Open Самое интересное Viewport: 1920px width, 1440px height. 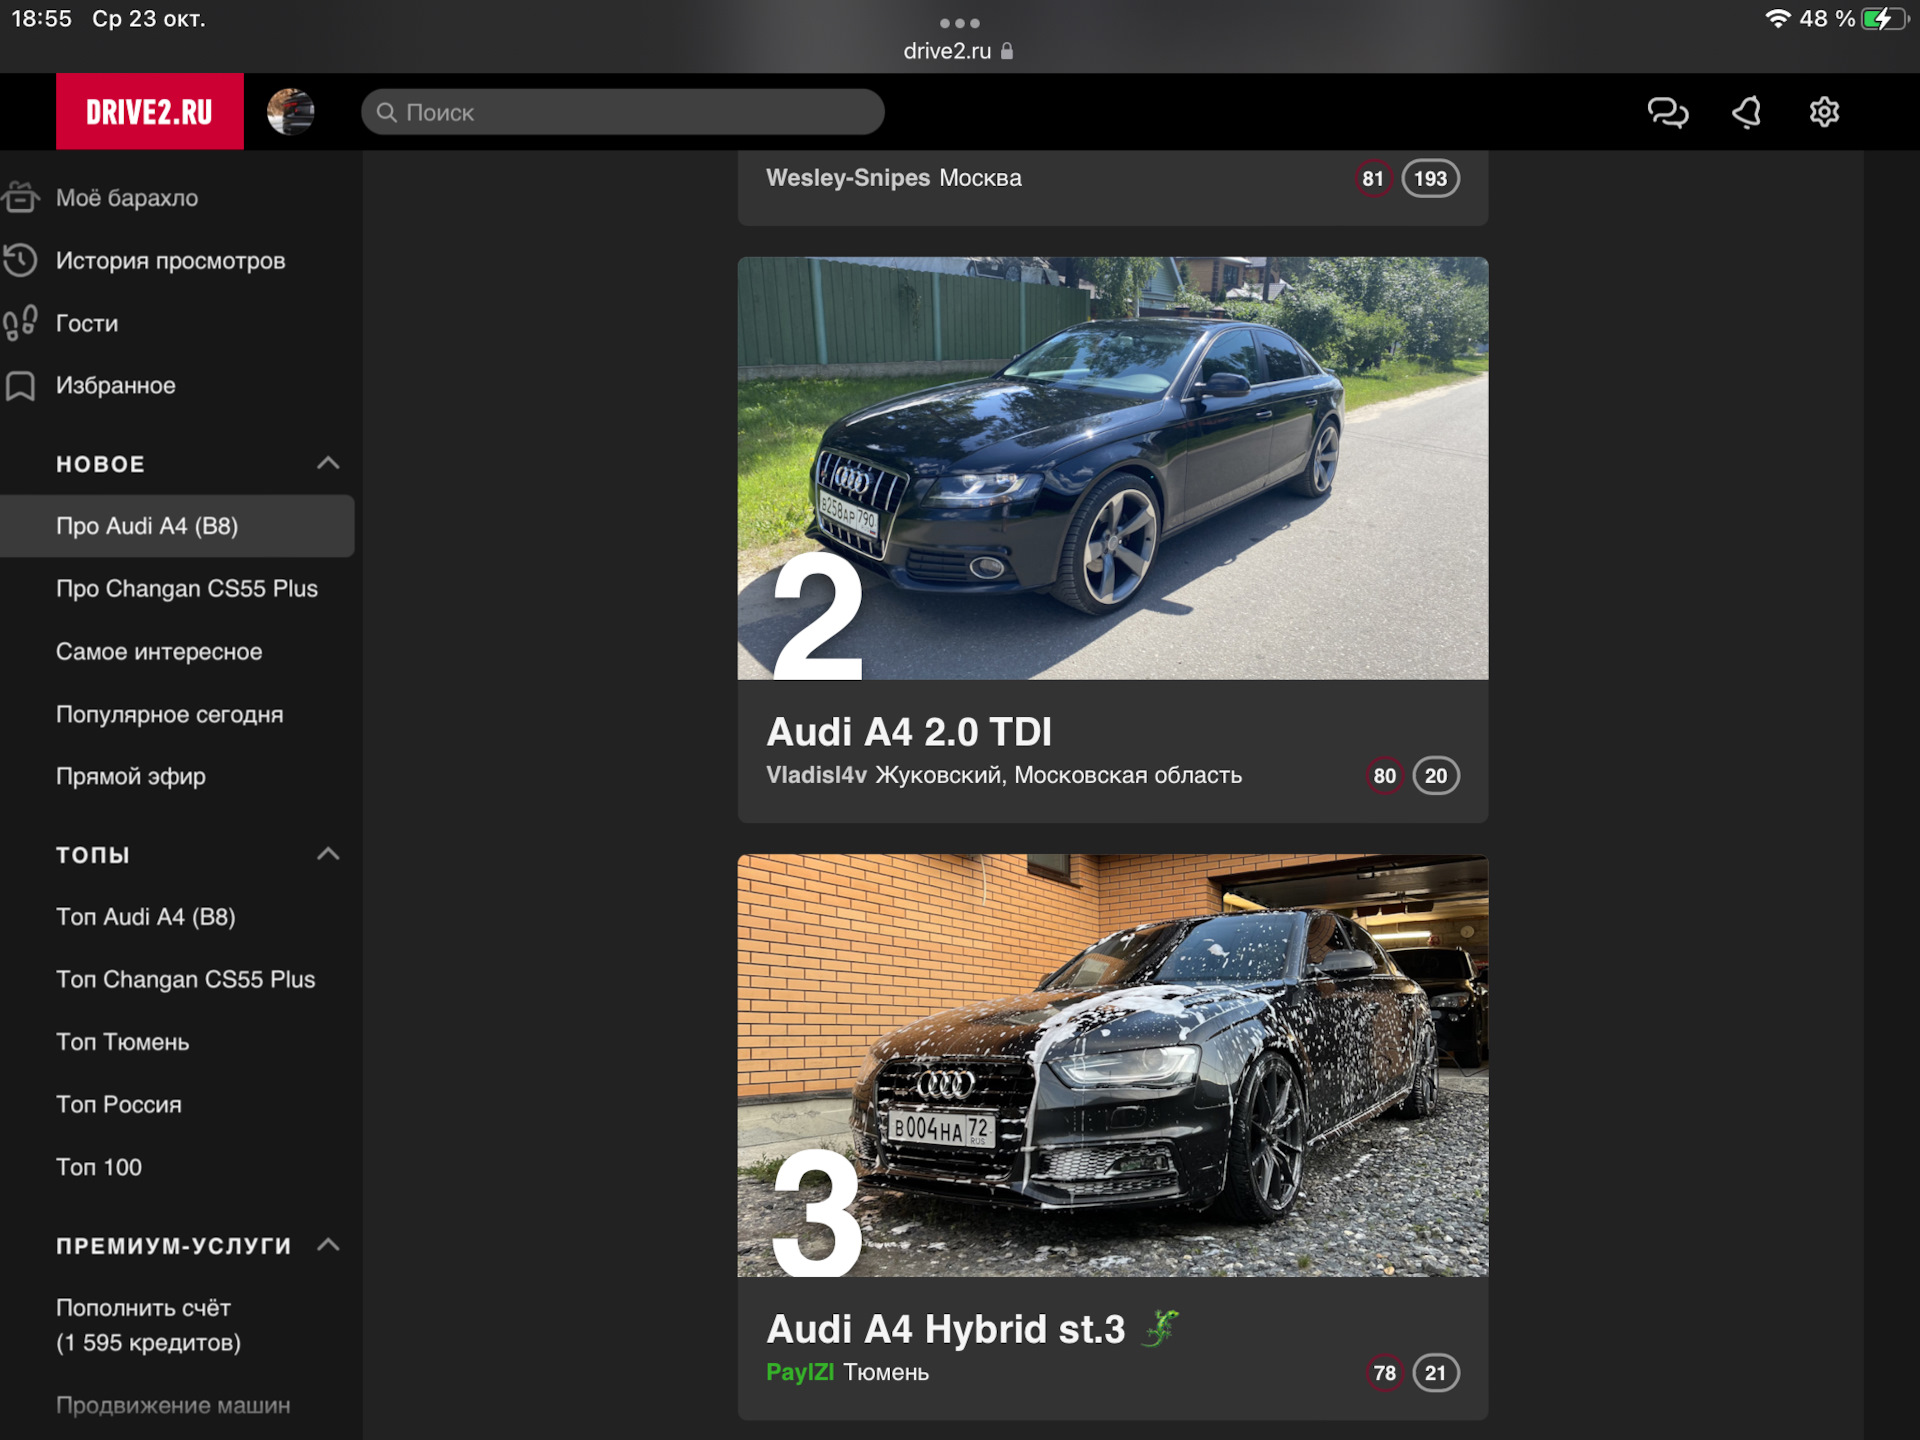pyautogui.click(x=159, y=652)
